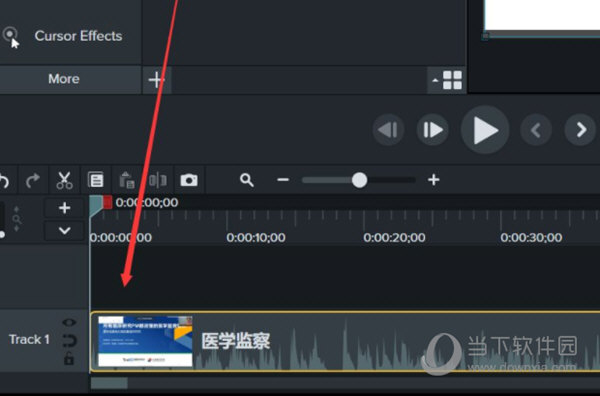Capture a snapshot with the camera icon
The width and height of the screenshot is (600, 396).
point(189,180)
